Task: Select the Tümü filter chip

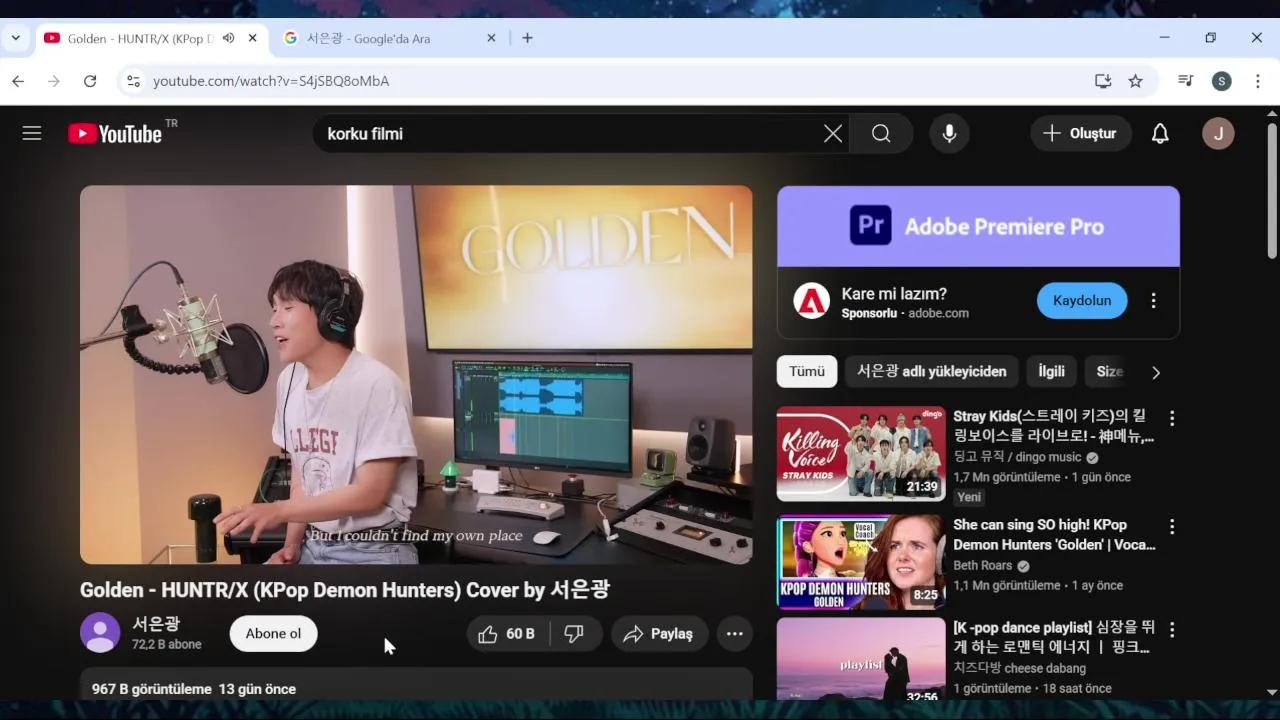Action: 807,371
